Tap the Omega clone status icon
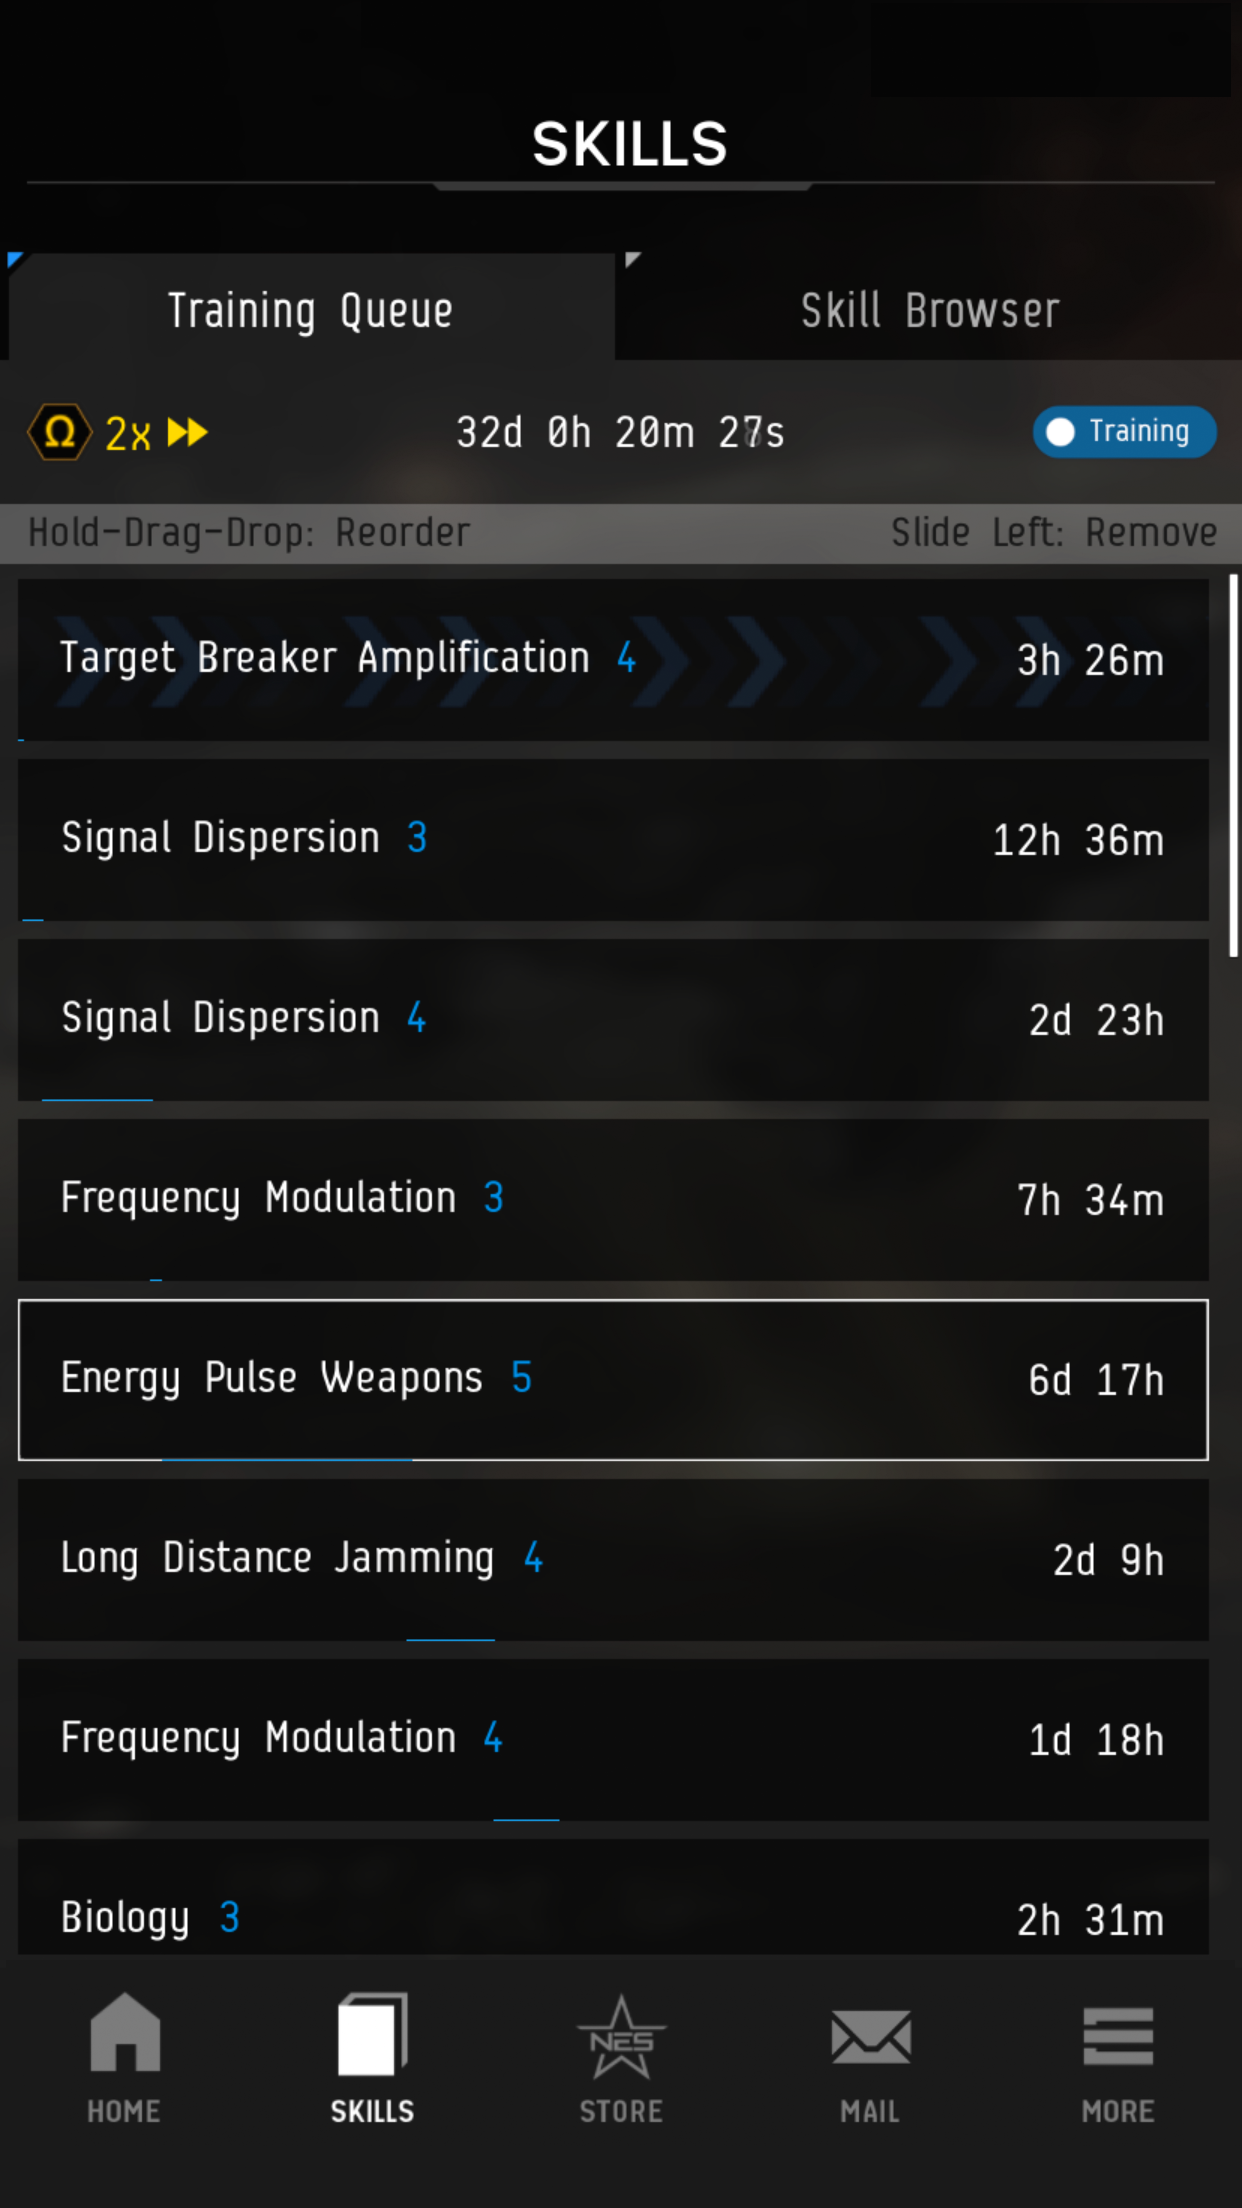The image size is (1242, 2208). click(x=60, y=432)
